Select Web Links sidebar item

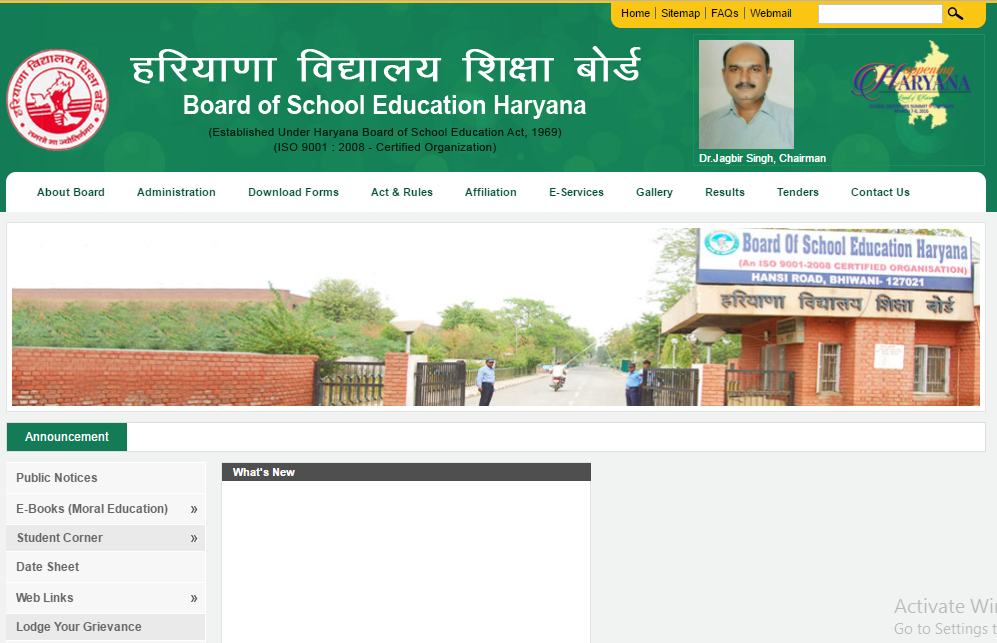(106, 598)
